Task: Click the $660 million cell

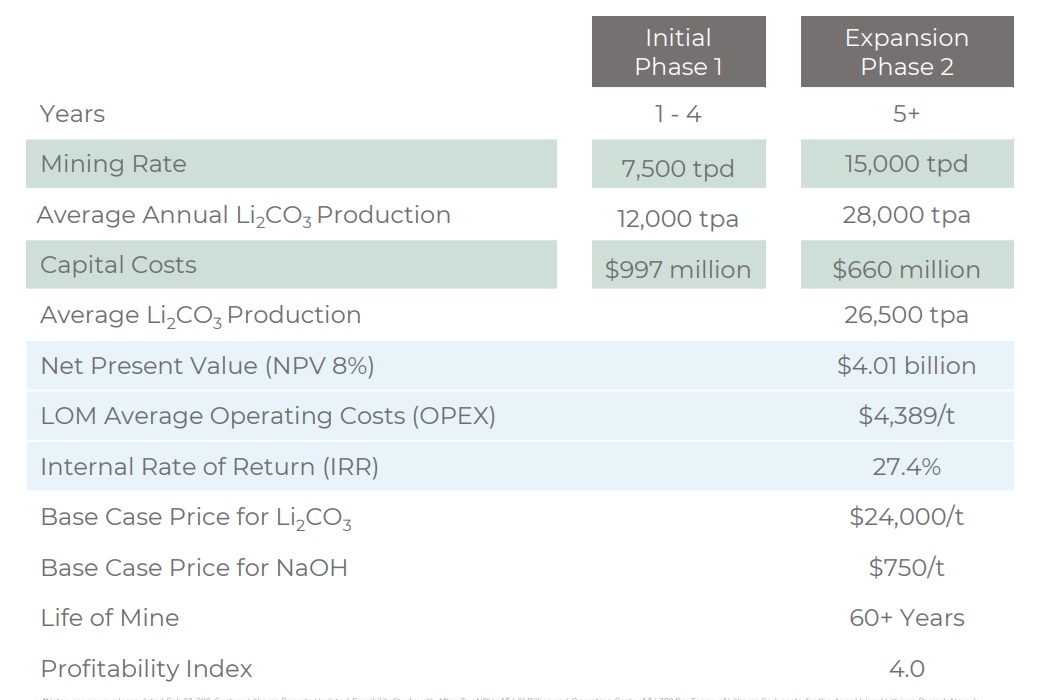Action: [x=906, y=269]
